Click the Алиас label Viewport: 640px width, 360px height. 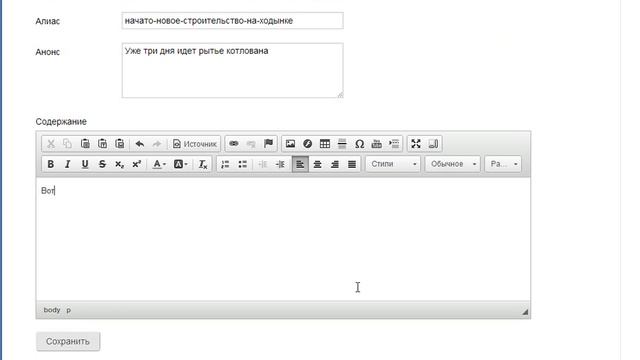coord(48,21)
